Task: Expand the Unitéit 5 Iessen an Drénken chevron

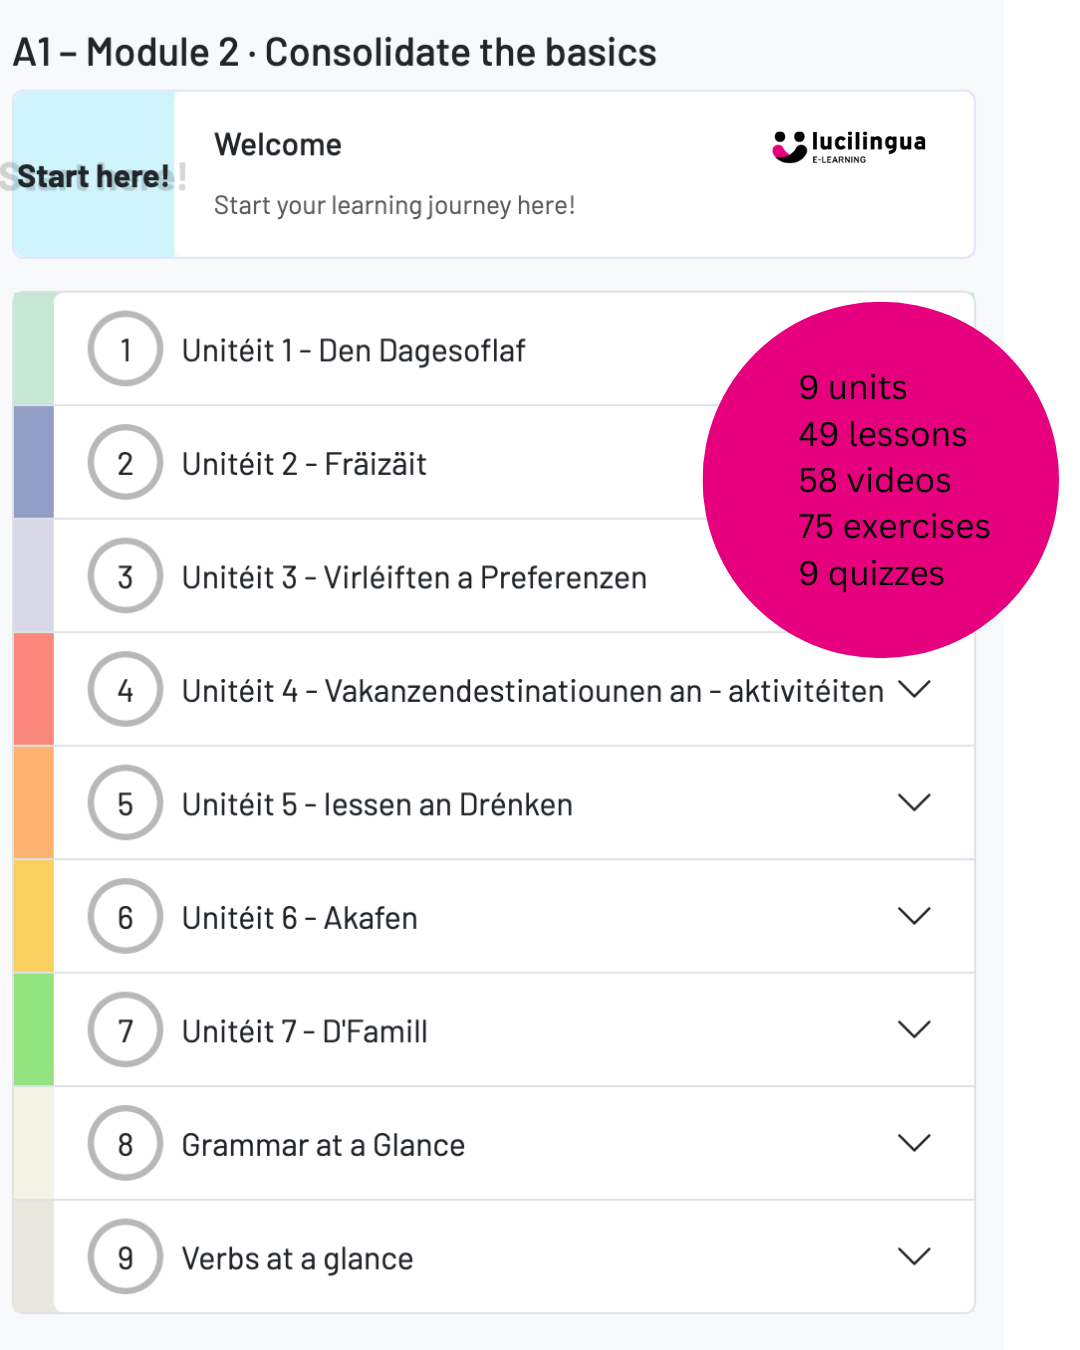Action: click(x=914, y=803)
